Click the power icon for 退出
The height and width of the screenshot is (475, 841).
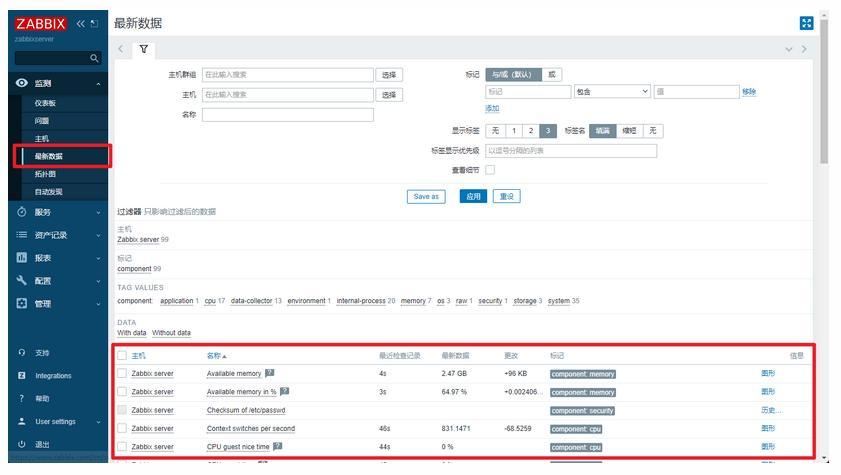pyautogui.click(x=21, y=444)
